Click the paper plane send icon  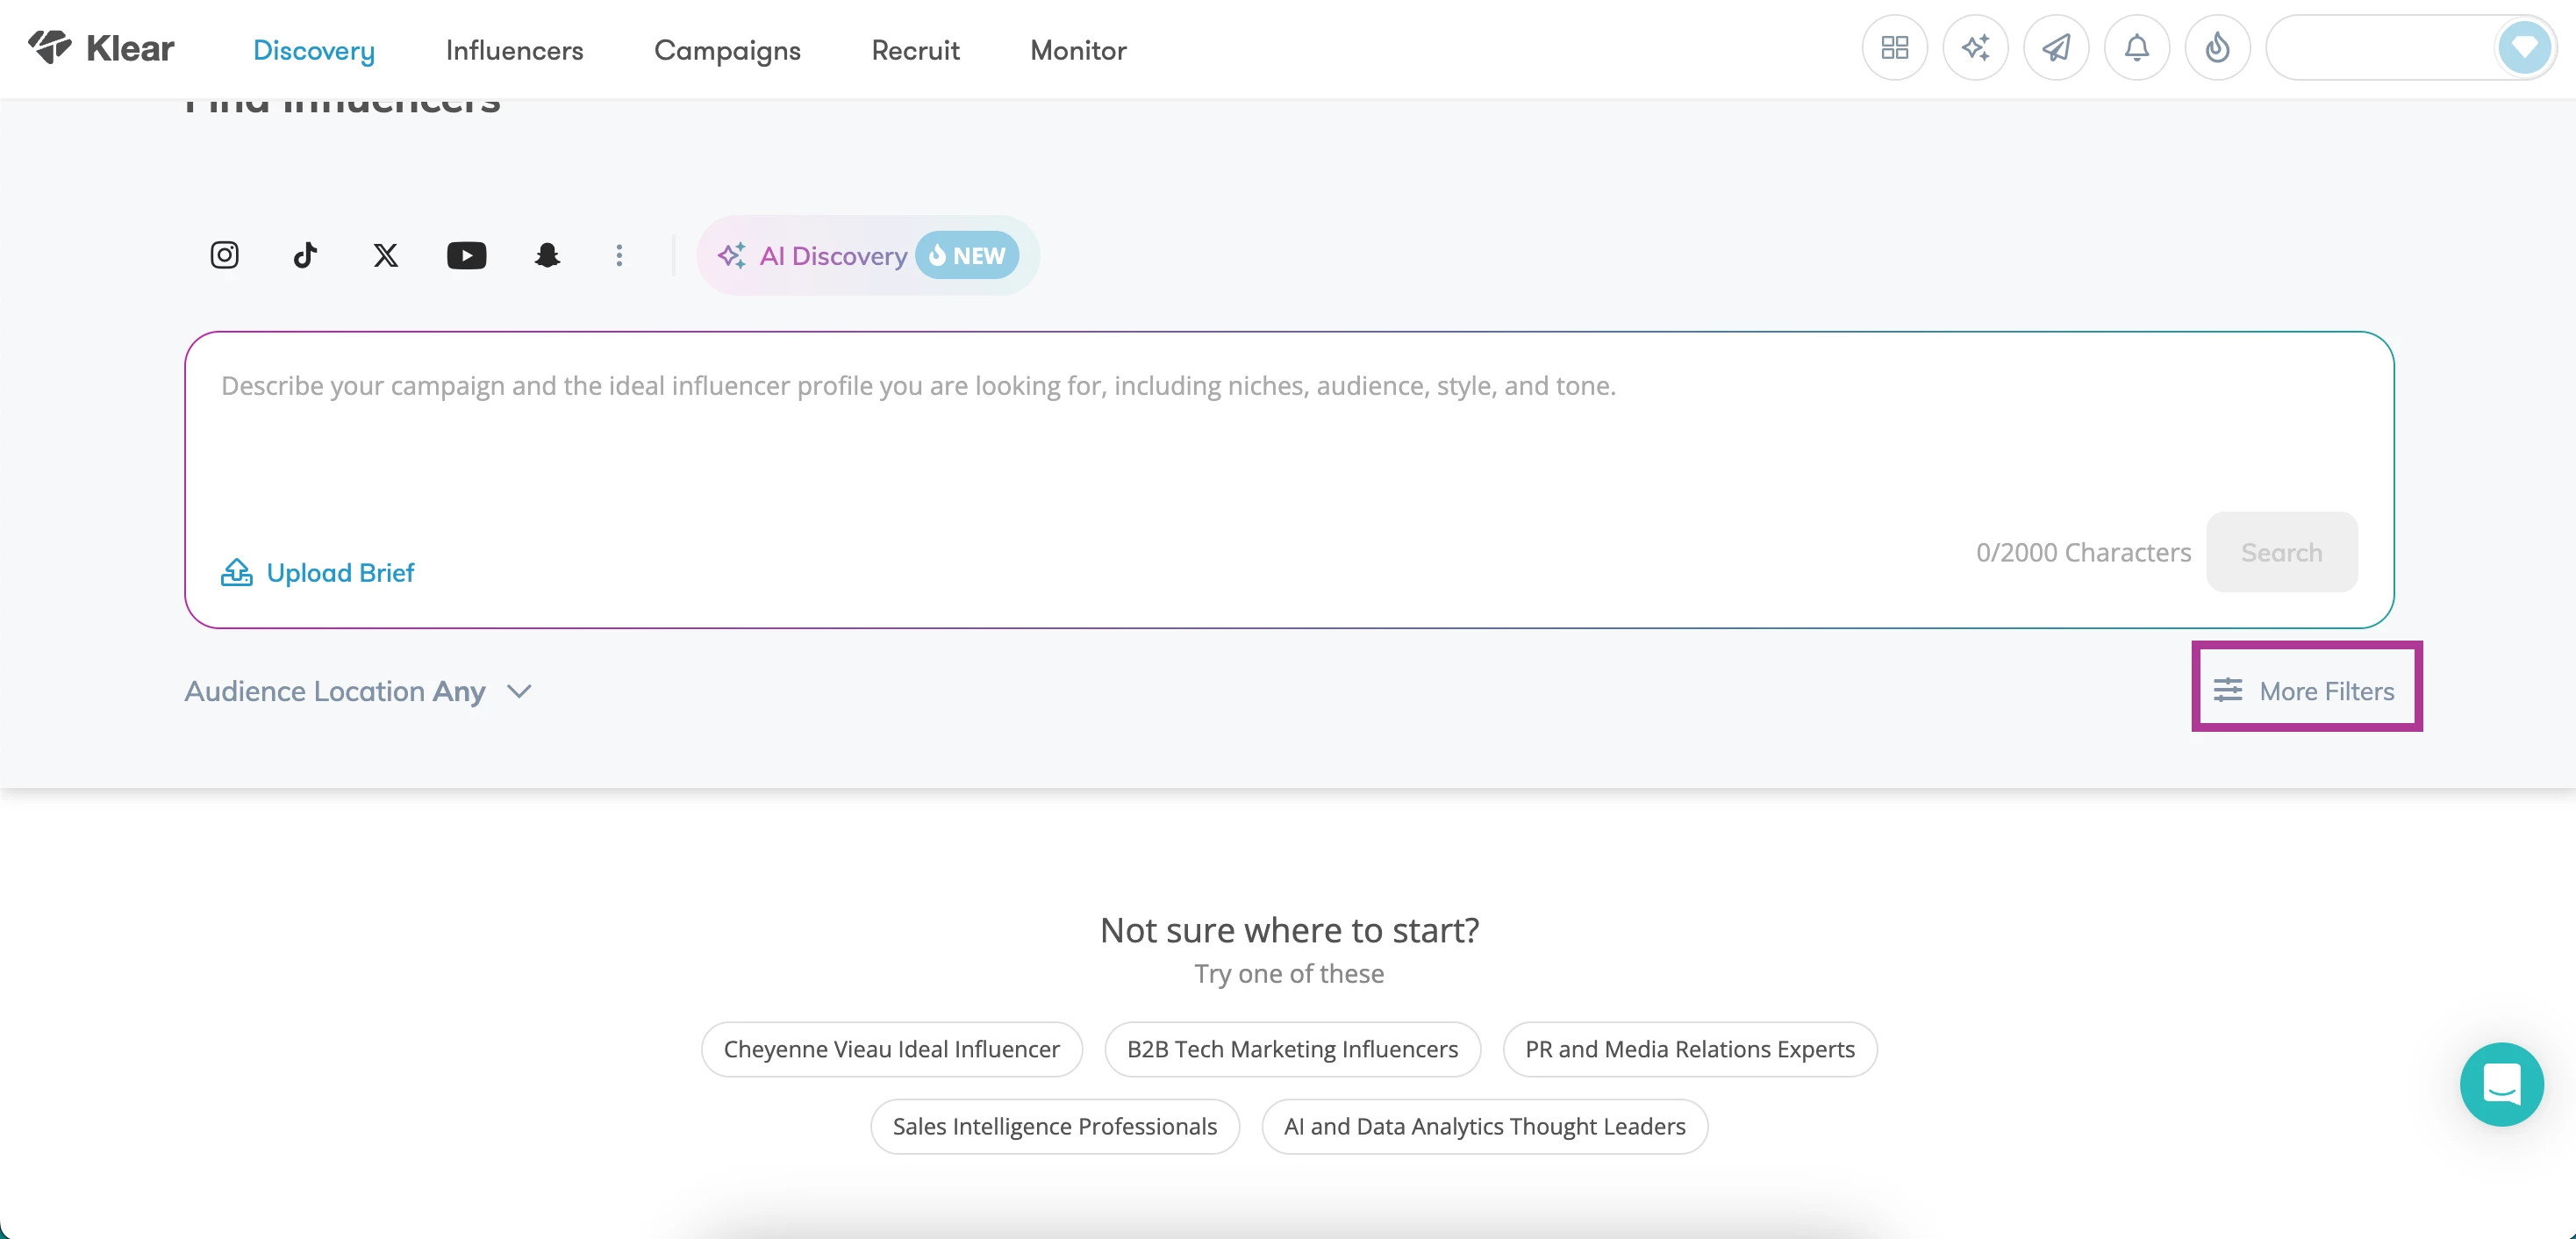pos(2055,48)
